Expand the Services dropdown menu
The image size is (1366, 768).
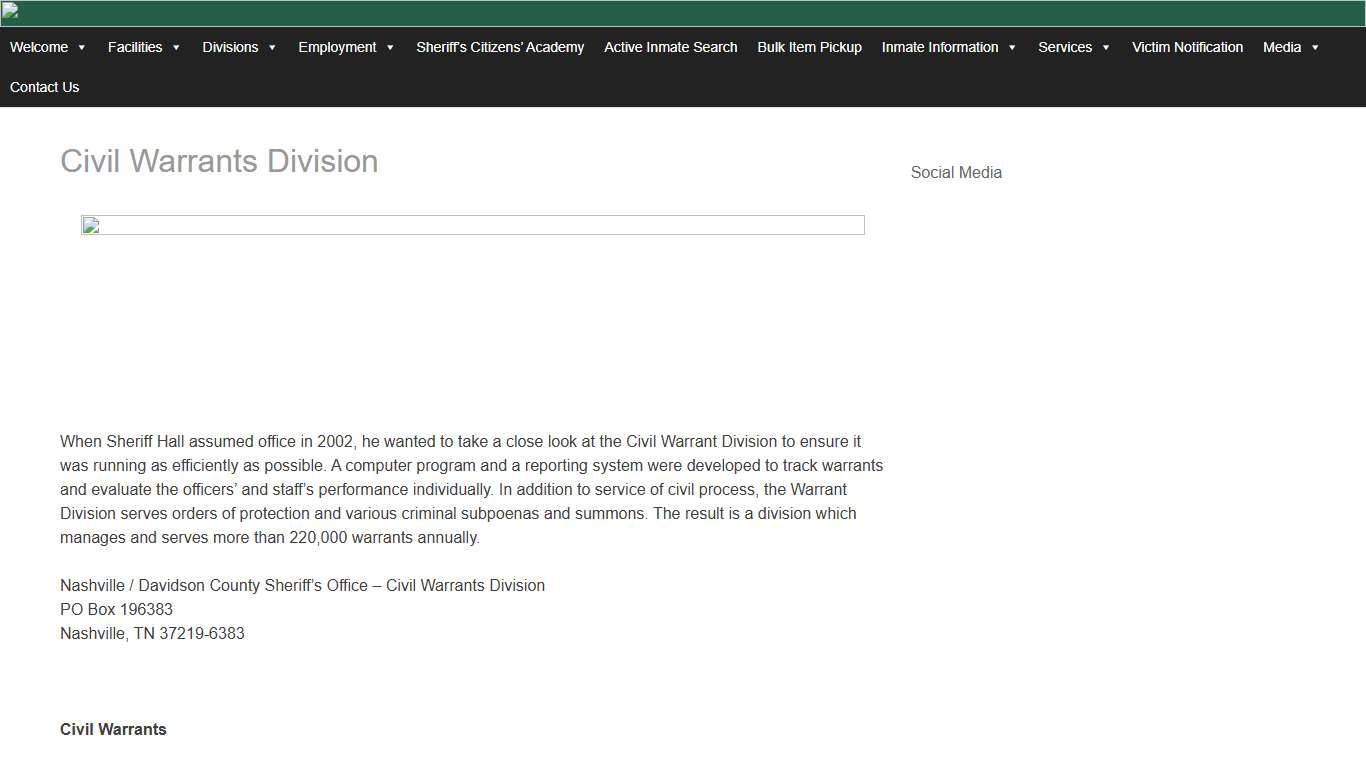pyautogui.click(x=1066, y=47)
